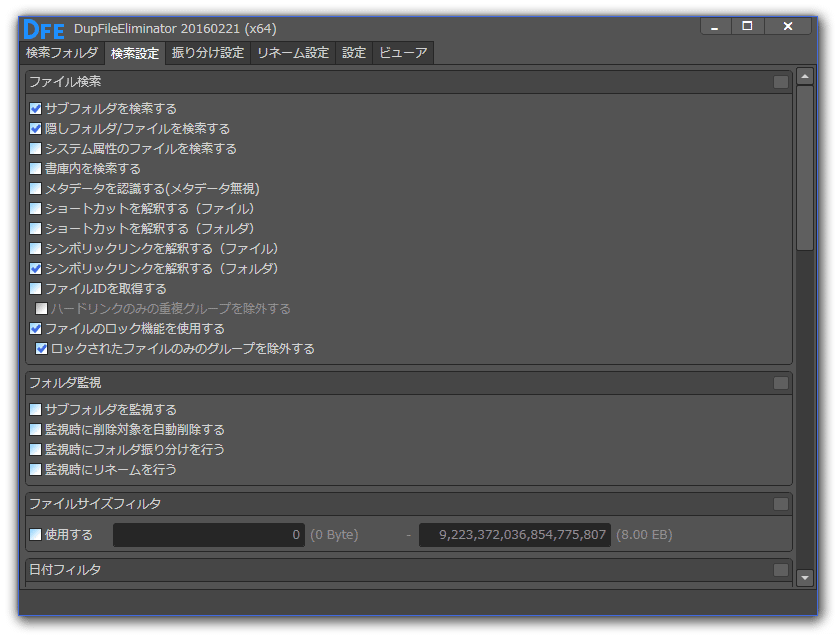Enable ショートカットを解釈する（フォルダ）
The width and height of the screenshot is (838, 637).
click(x=36, y=229)
